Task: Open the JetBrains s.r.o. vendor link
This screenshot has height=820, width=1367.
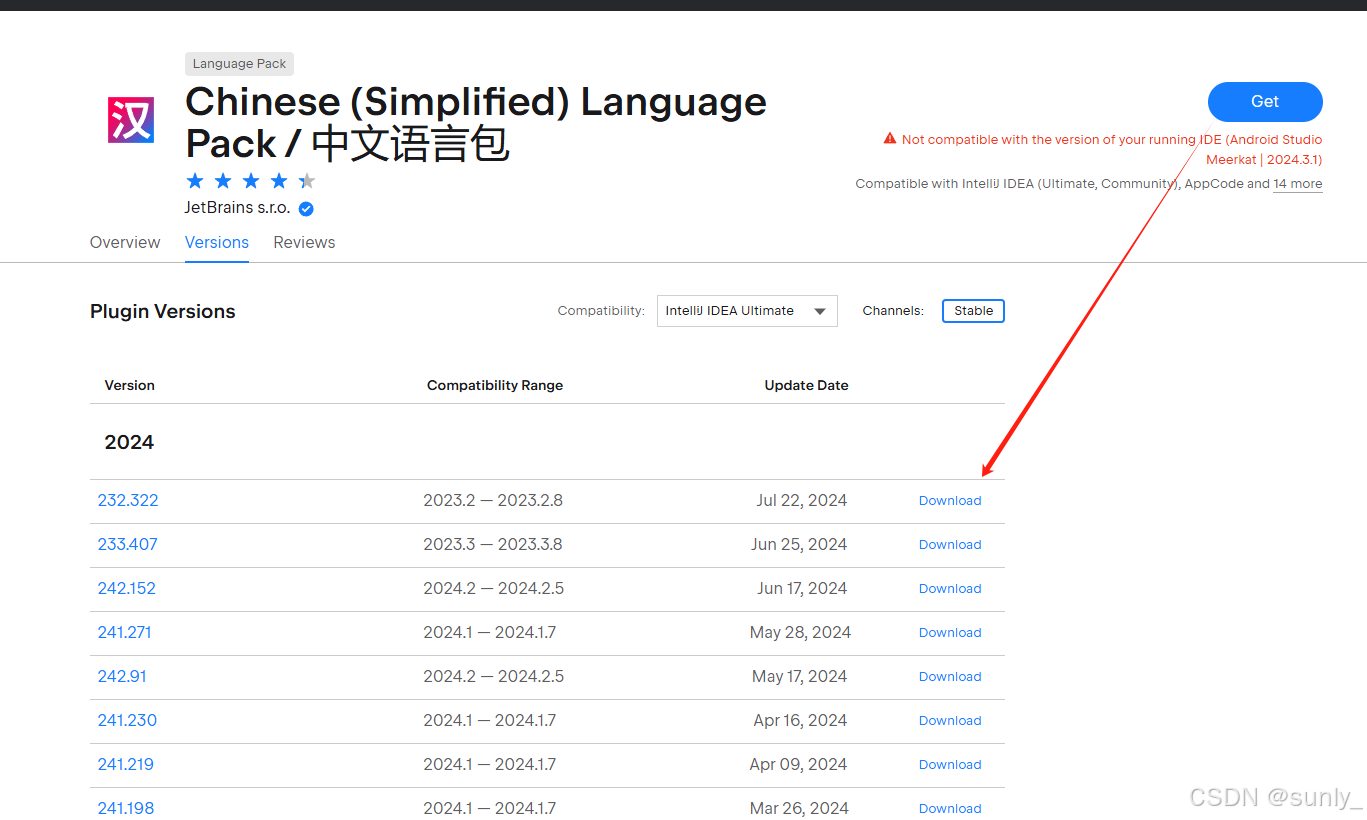Action: (x=237, y=208)
